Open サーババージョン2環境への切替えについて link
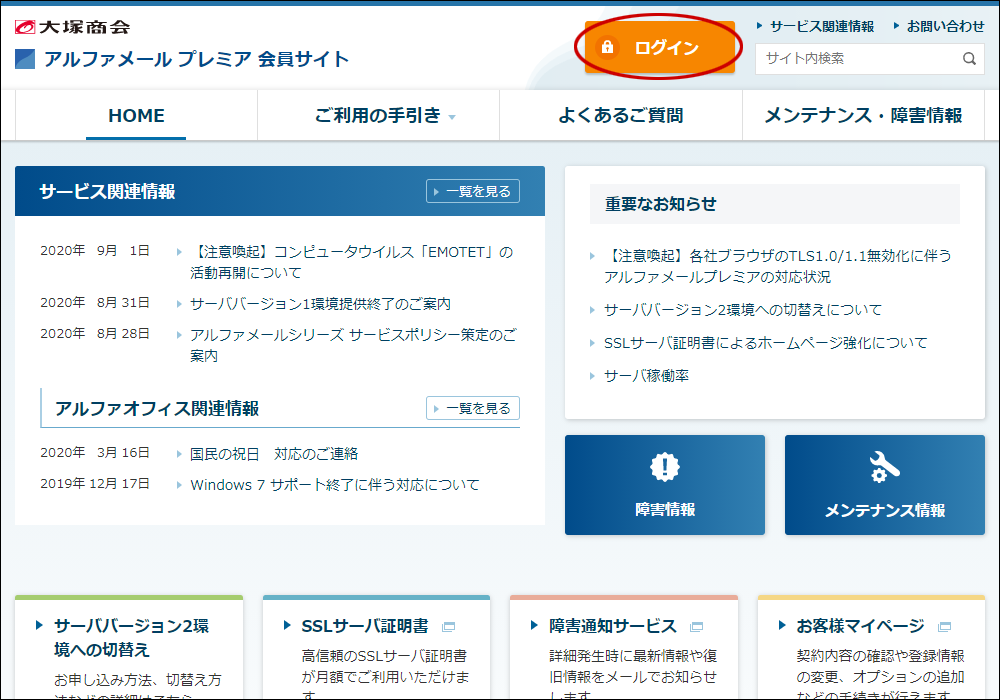 (x=743, y=310)
